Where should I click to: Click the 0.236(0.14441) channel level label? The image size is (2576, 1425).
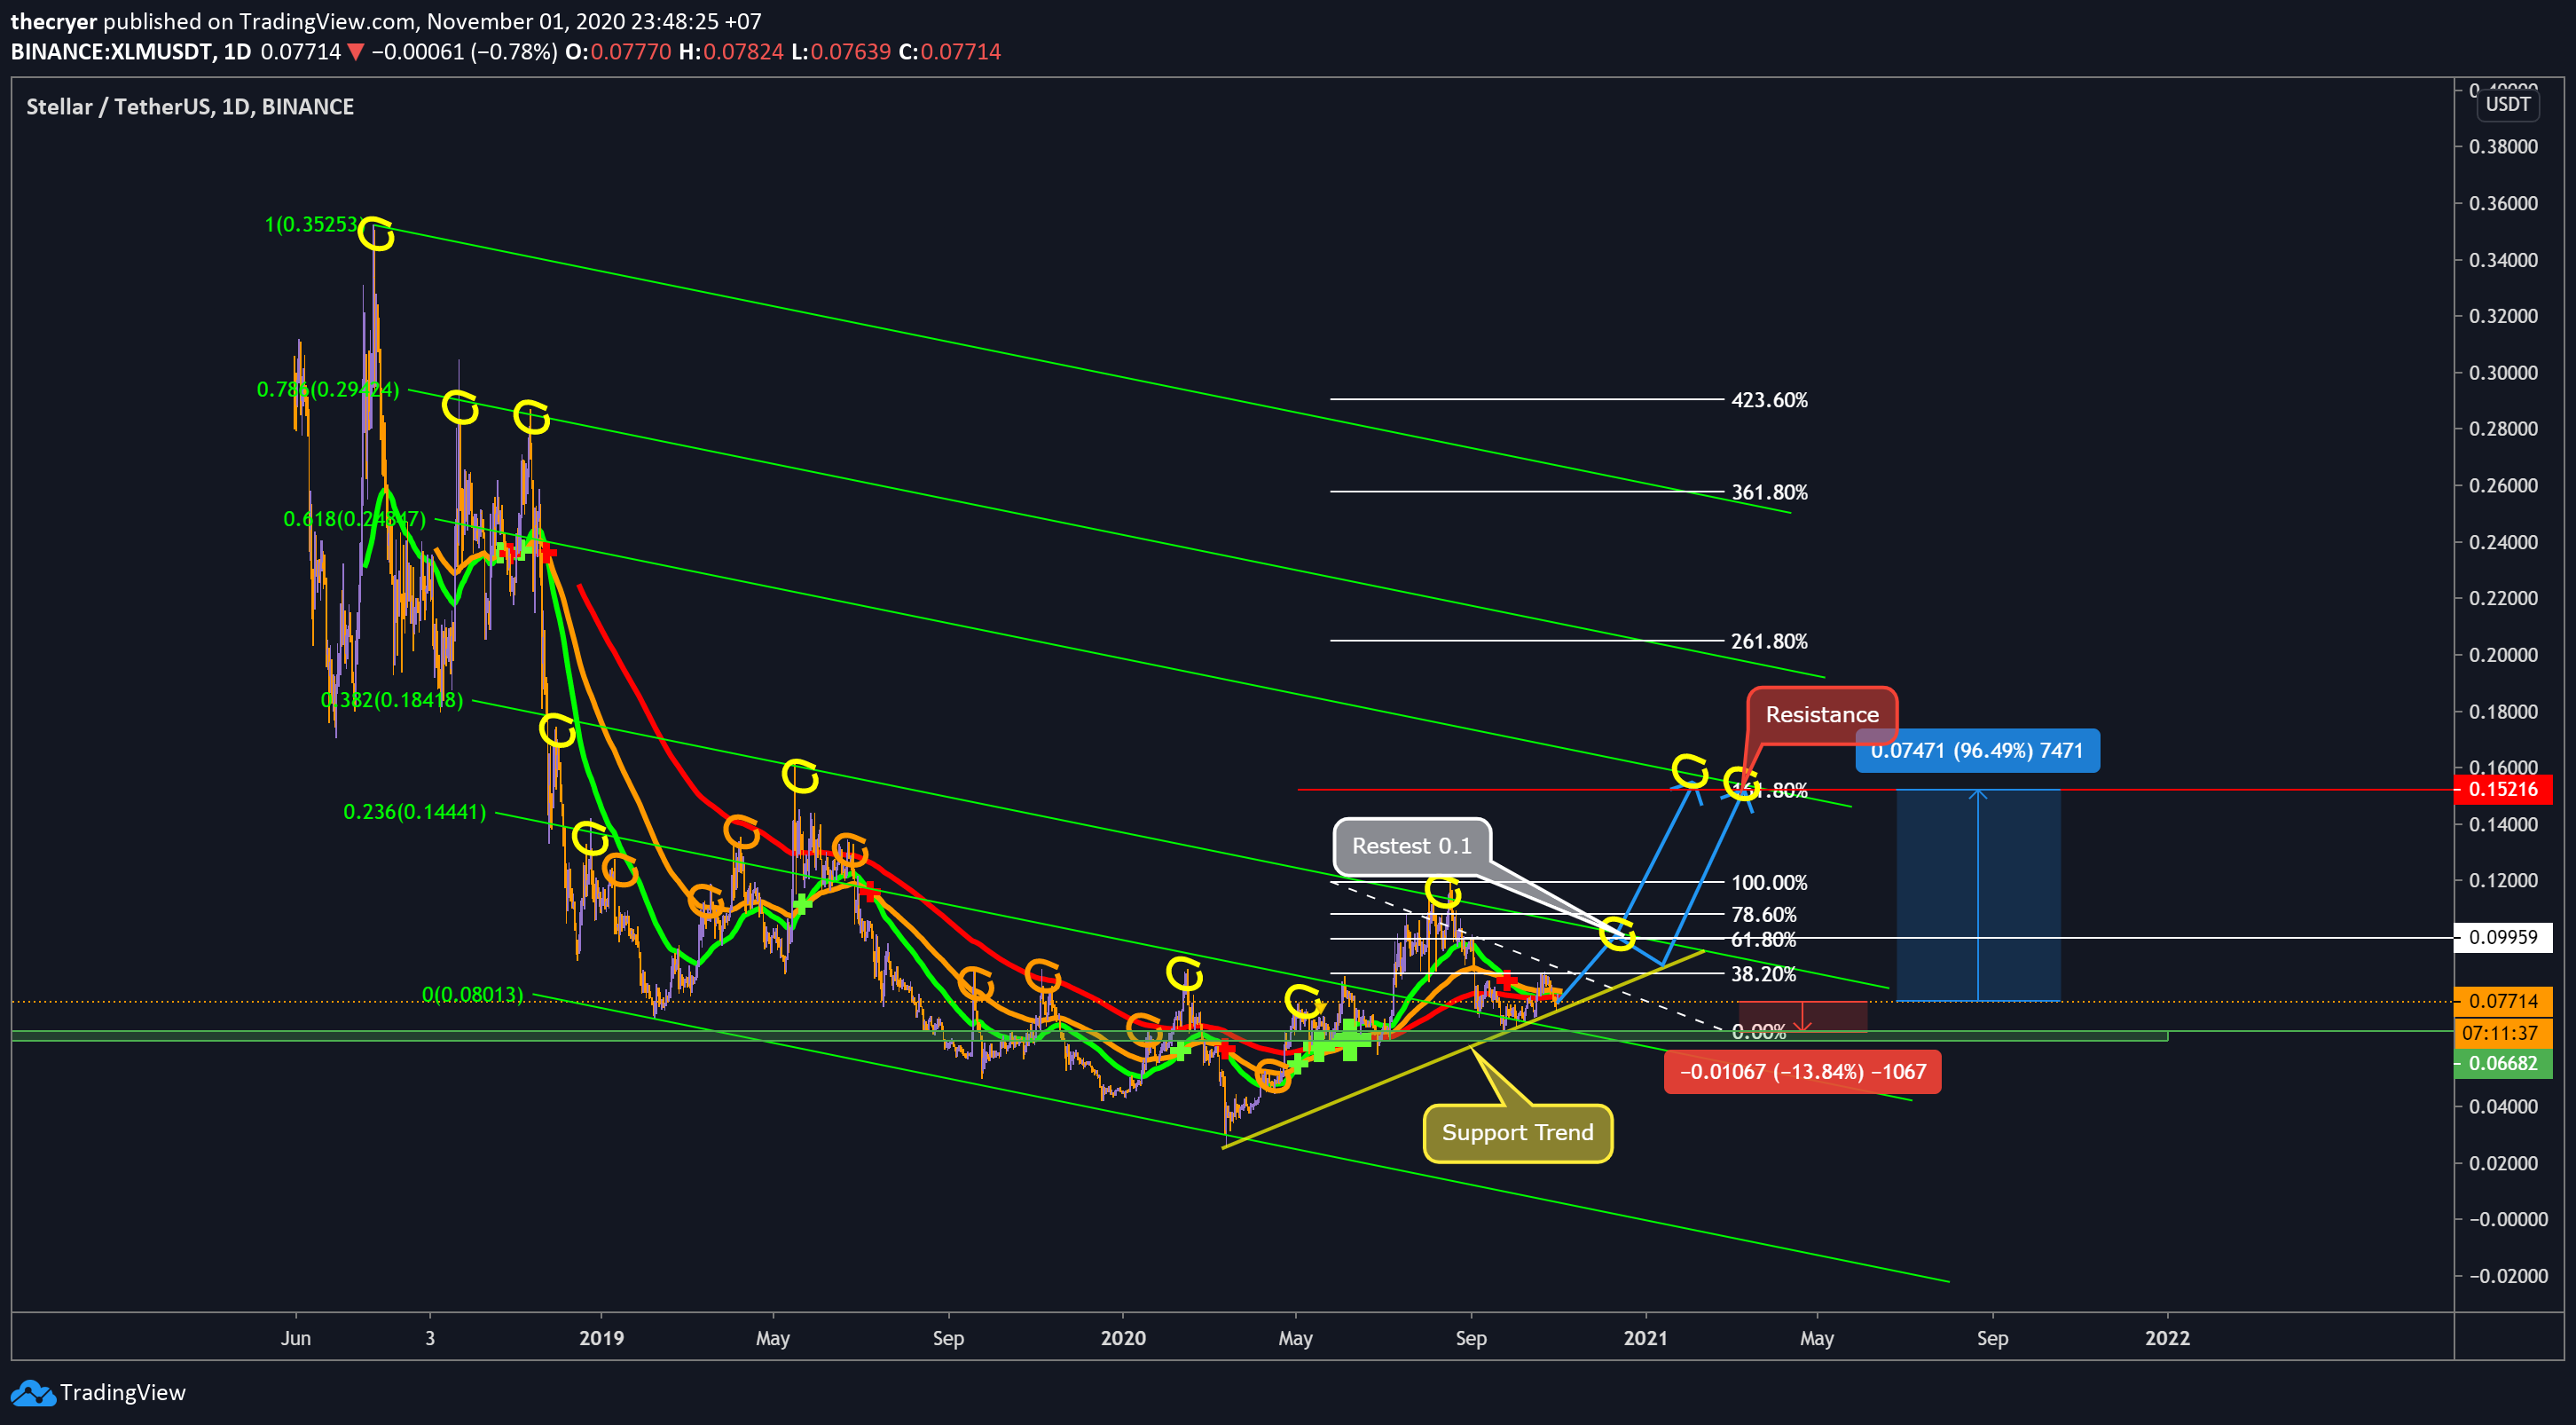(415, 811)
